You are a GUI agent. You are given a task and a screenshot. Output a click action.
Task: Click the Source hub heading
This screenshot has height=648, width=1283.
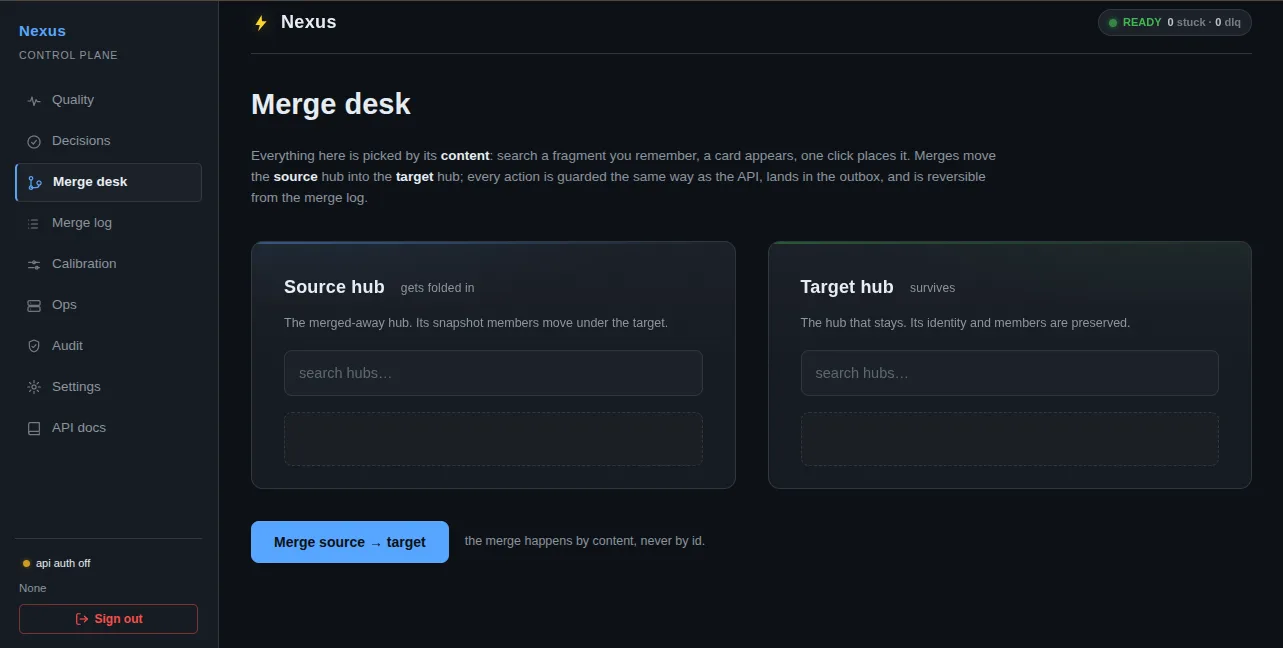(x=334, y=287)
